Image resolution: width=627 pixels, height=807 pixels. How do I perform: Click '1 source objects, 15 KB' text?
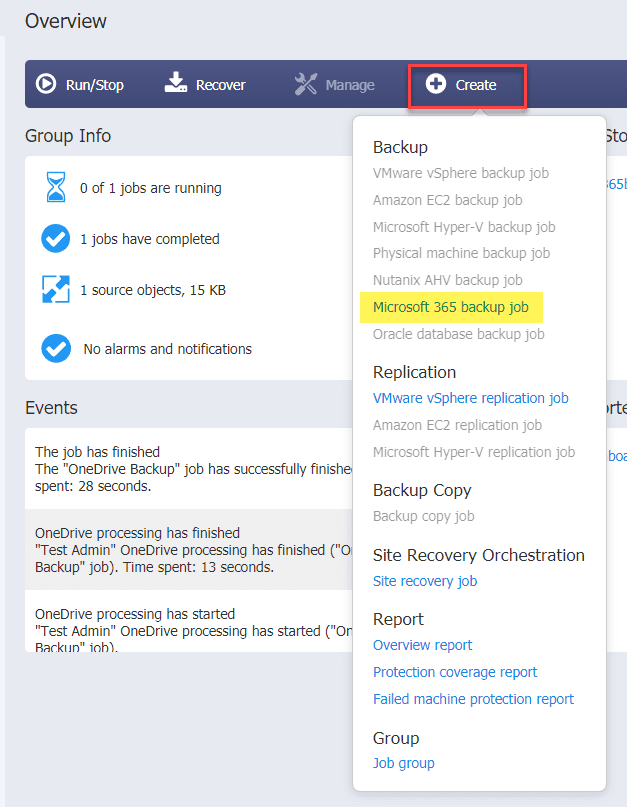coord(153,290)
